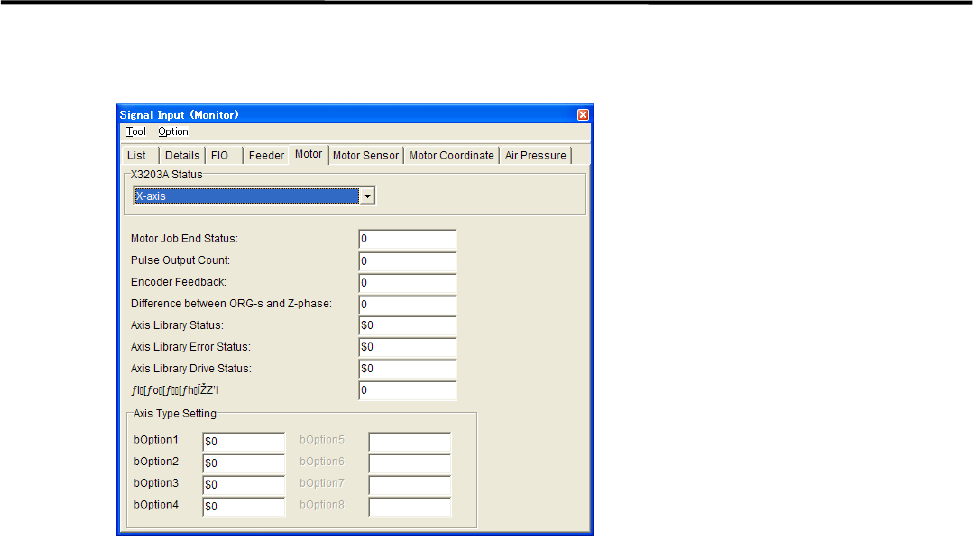Open the Option menu
This screenshot has width=973, height=536.
coord(173,132)
